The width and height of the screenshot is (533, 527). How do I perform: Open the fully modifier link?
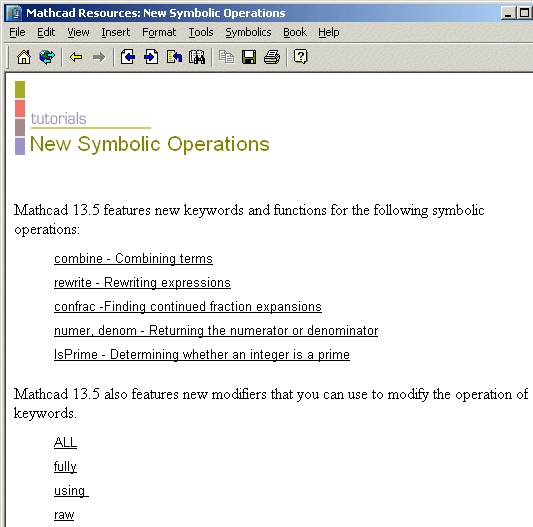click(65, 466)
